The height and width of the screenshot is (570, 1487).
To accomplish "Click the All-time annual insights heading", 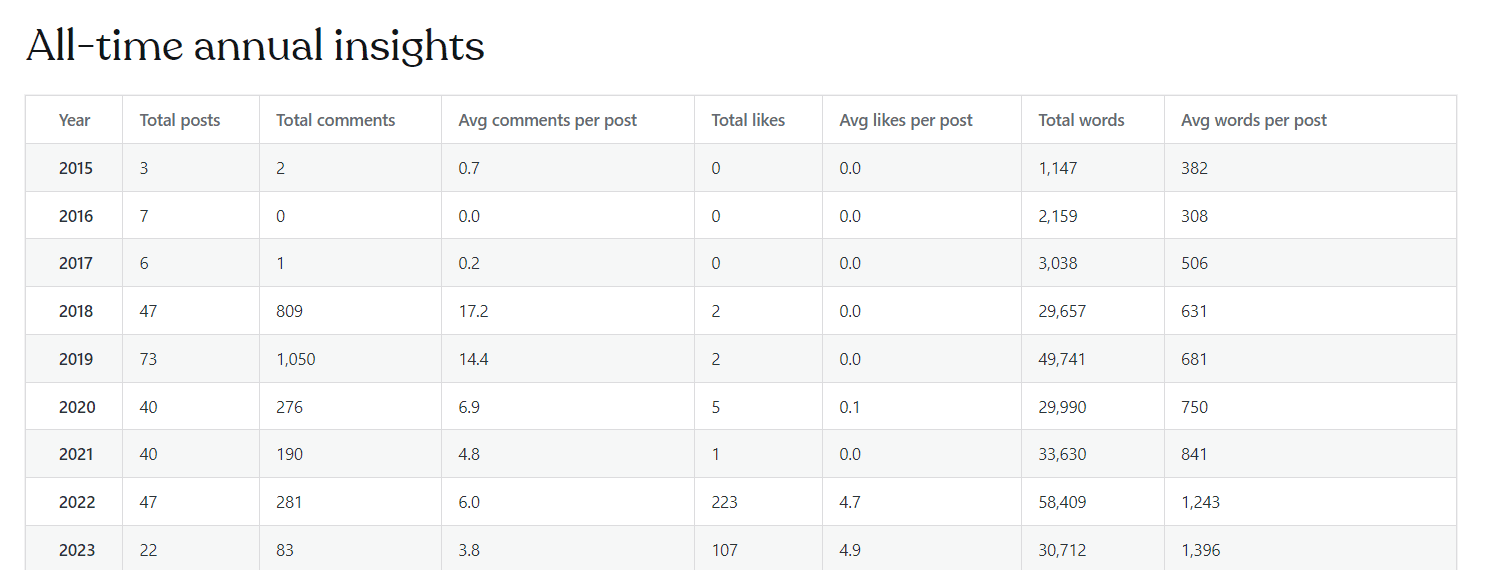I will (x=255, y=46).
